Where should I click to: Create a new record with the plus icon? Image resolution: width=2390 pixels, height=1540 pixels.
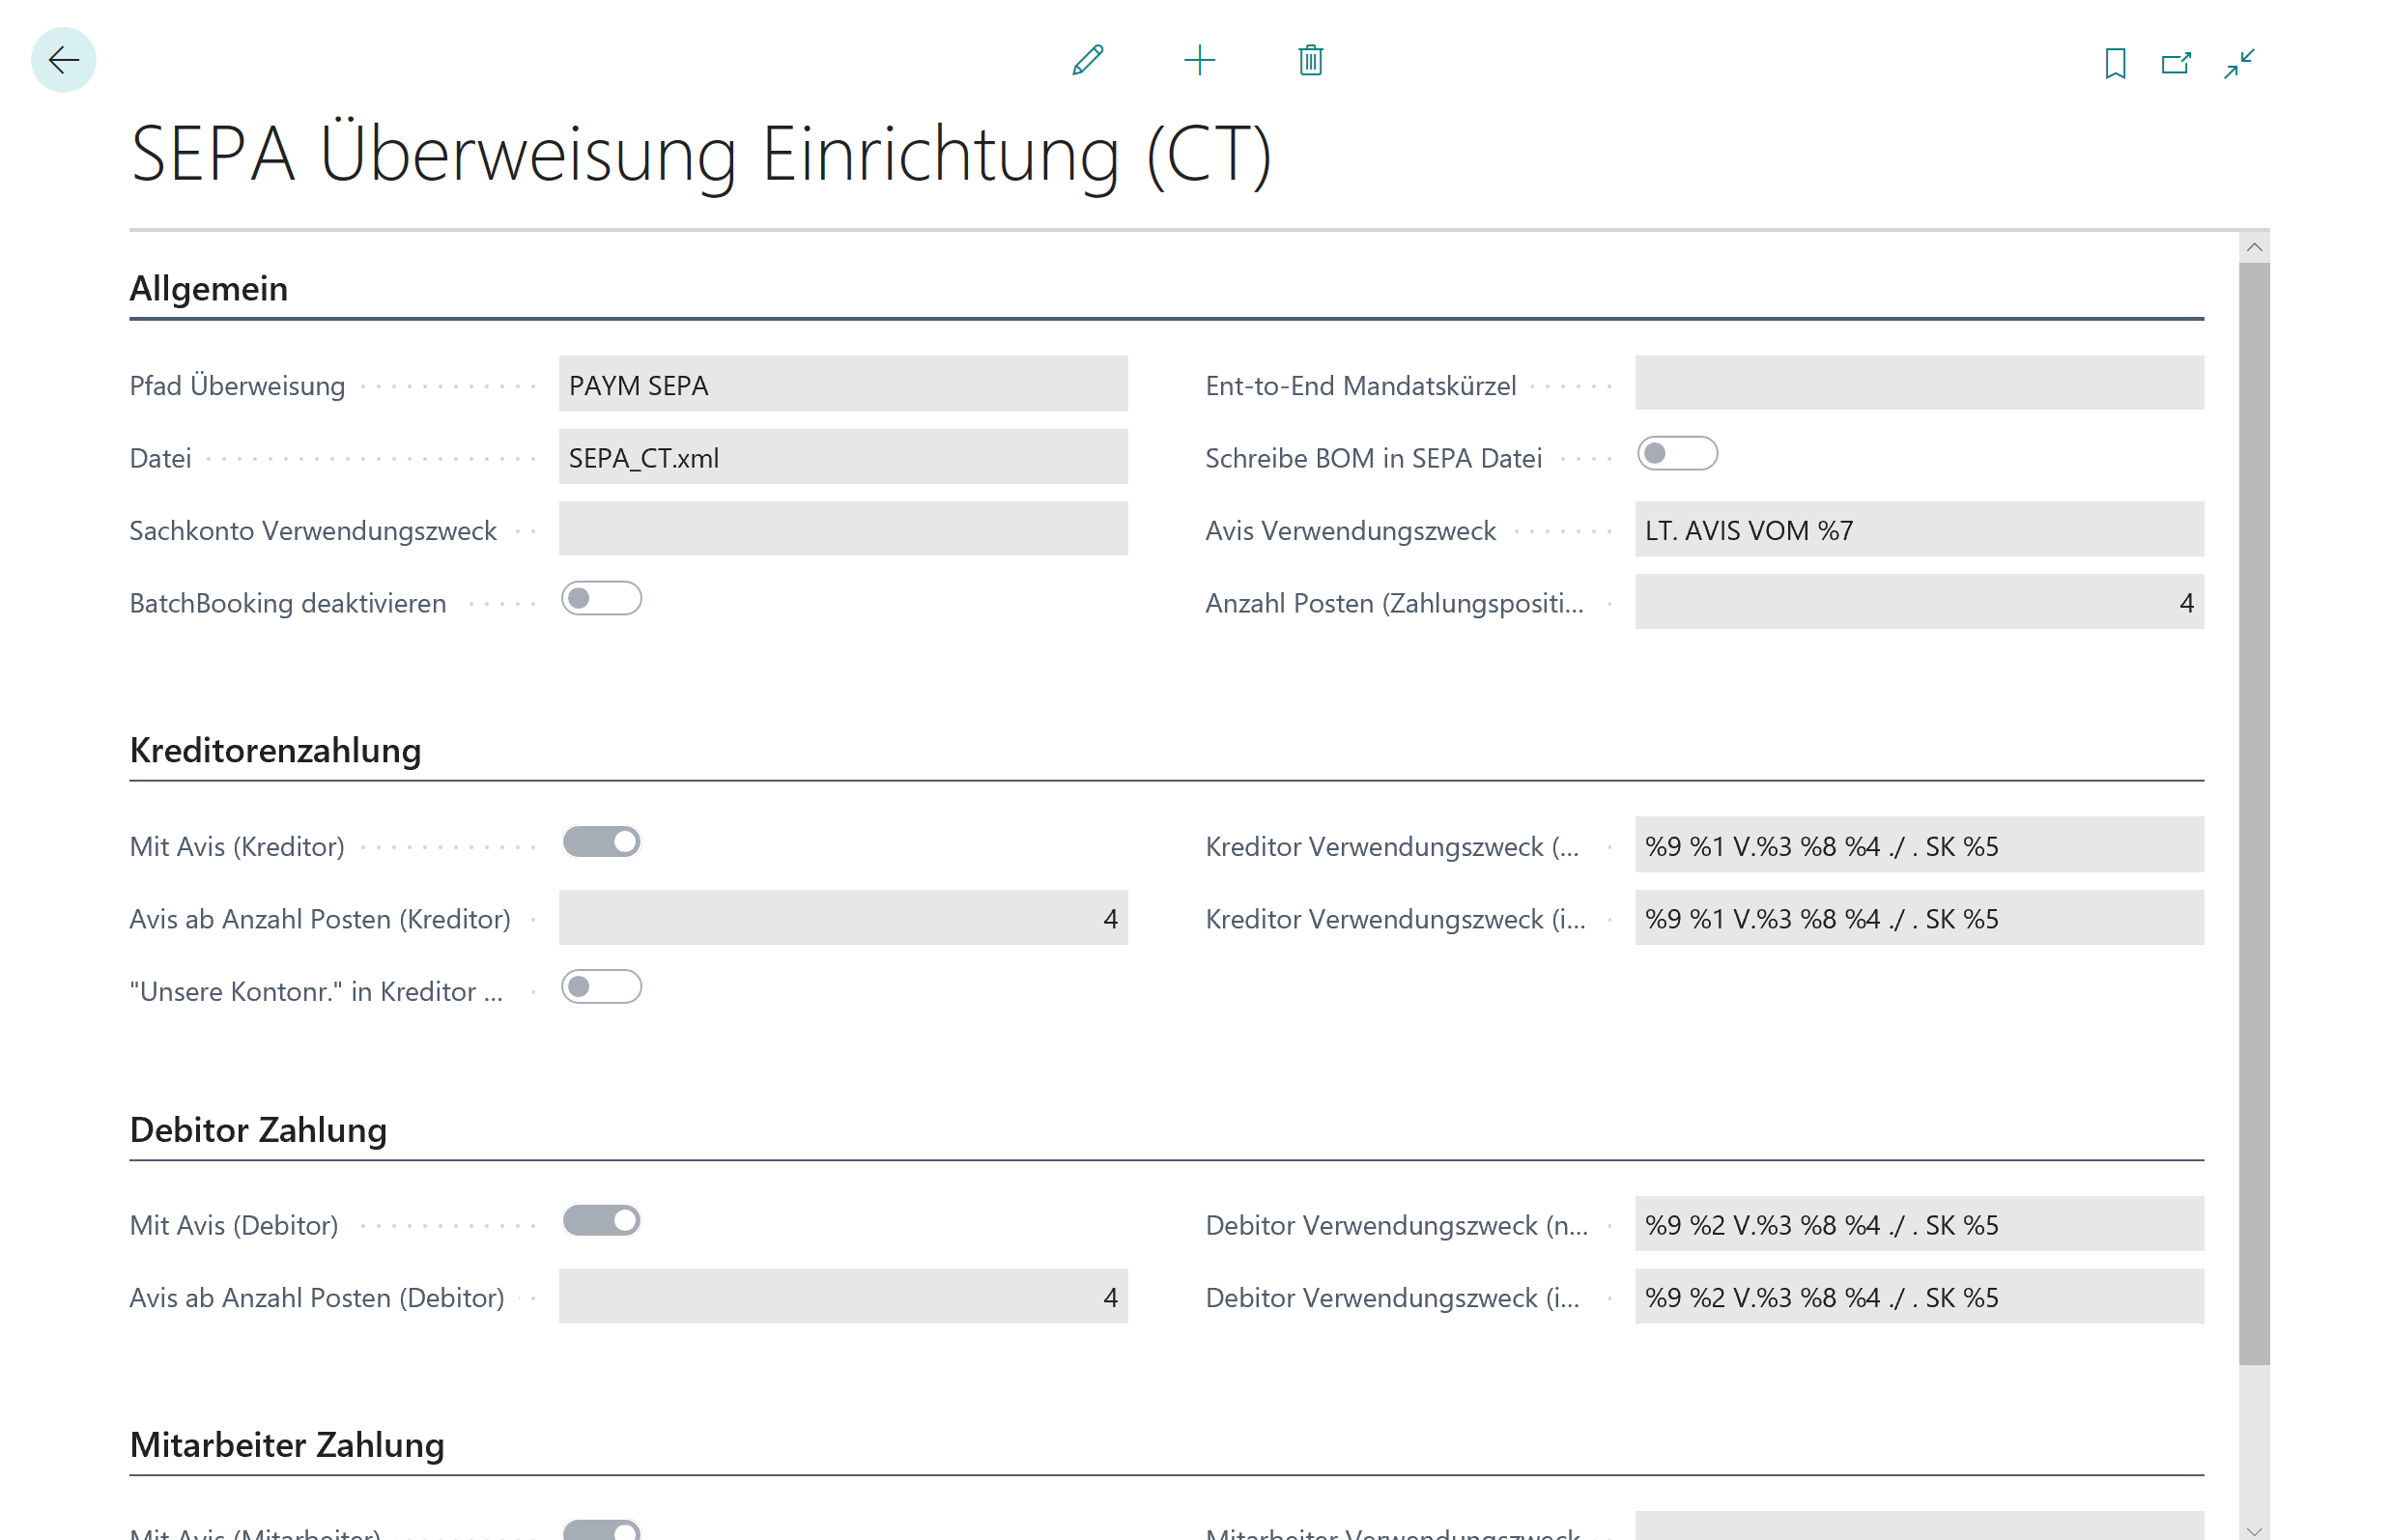1200,60
